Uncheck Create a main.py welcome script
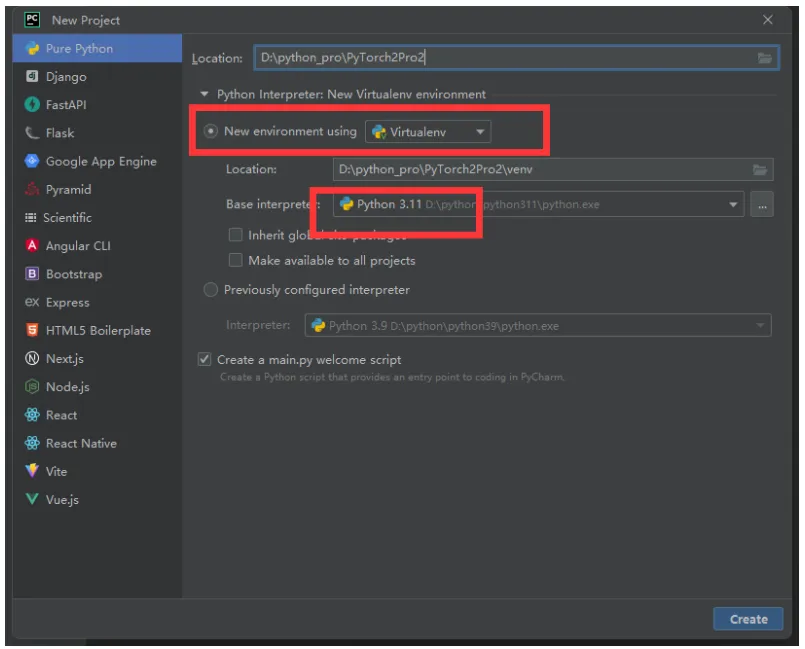805x649 pixels. point(205,360)
